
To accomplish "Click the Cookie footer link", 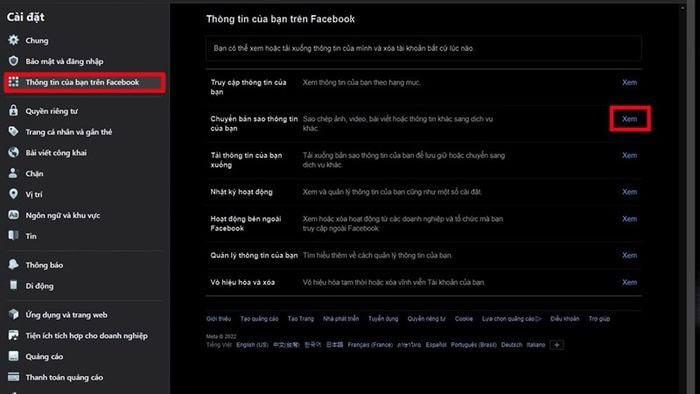I will tap(464, 319).
